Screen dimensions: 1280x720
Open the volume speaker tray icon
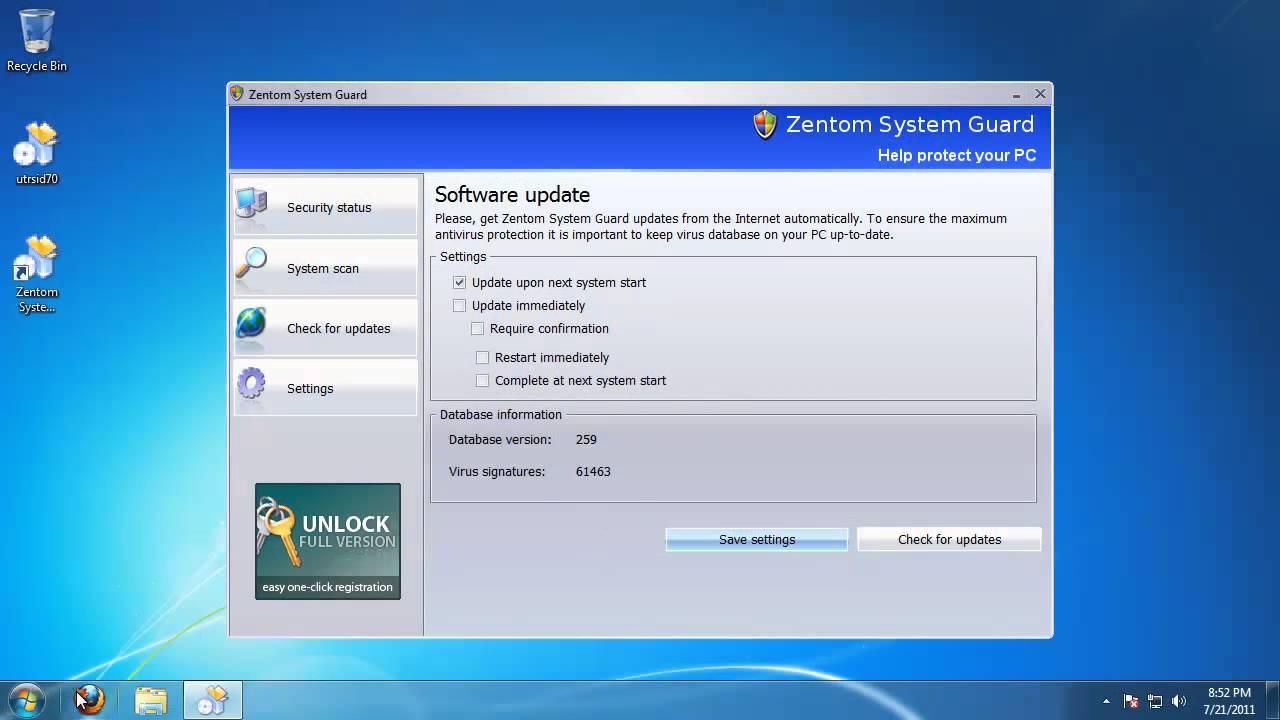coord(1179,701)
